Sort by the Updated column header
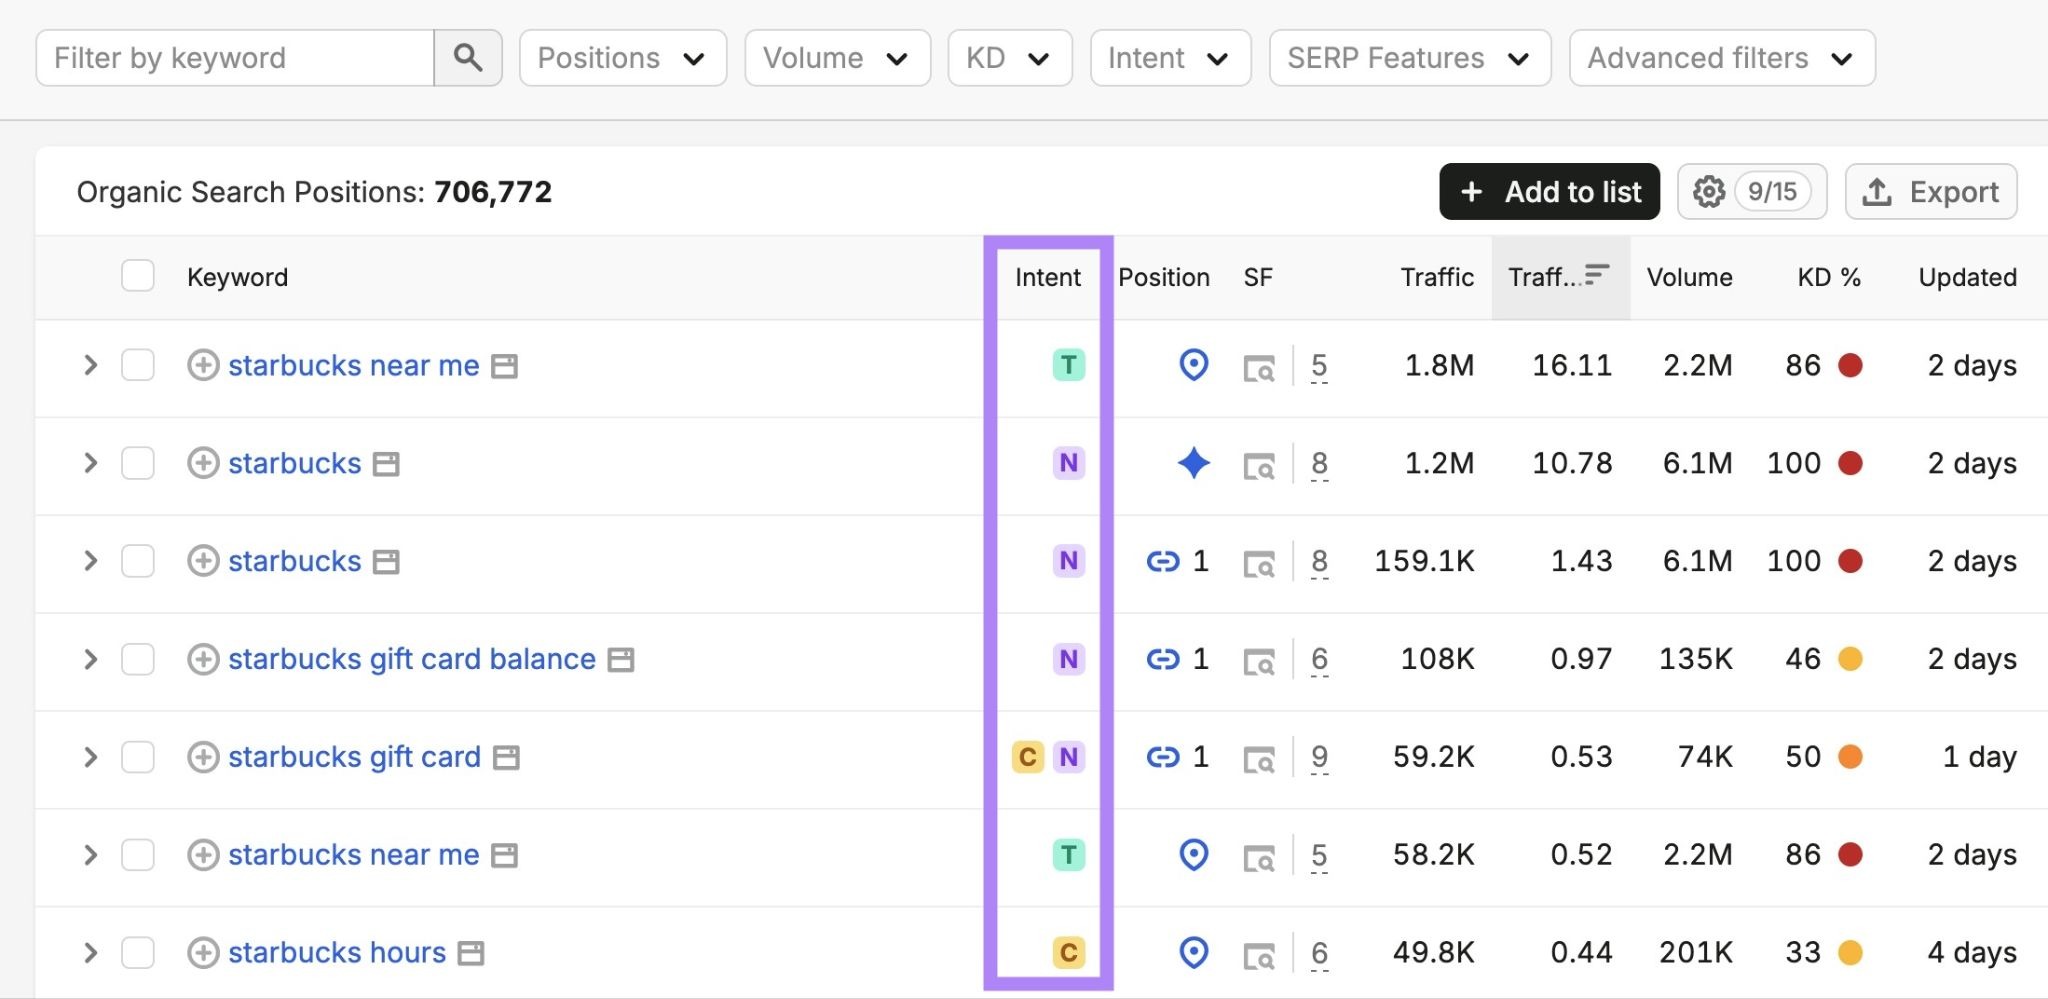This screenshot has width=2048, height=999. (1967, 277)
